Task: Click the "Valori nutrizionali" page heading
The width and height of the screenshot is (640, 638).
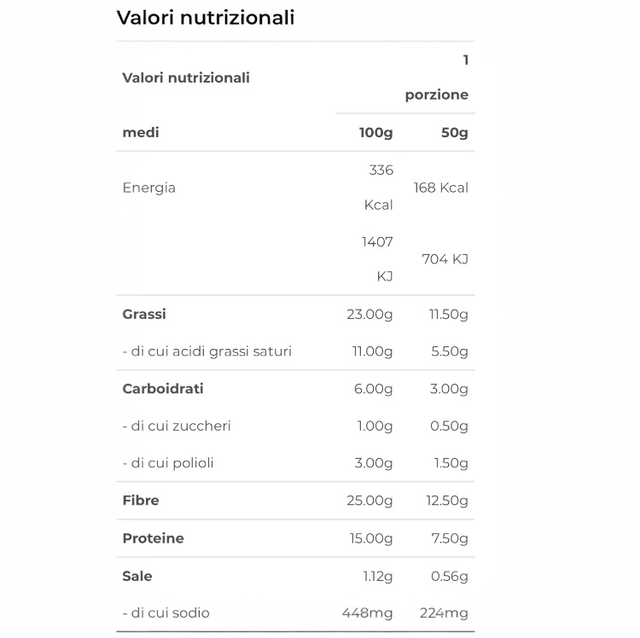Action: pyautogui.click(x=205, y=18)
